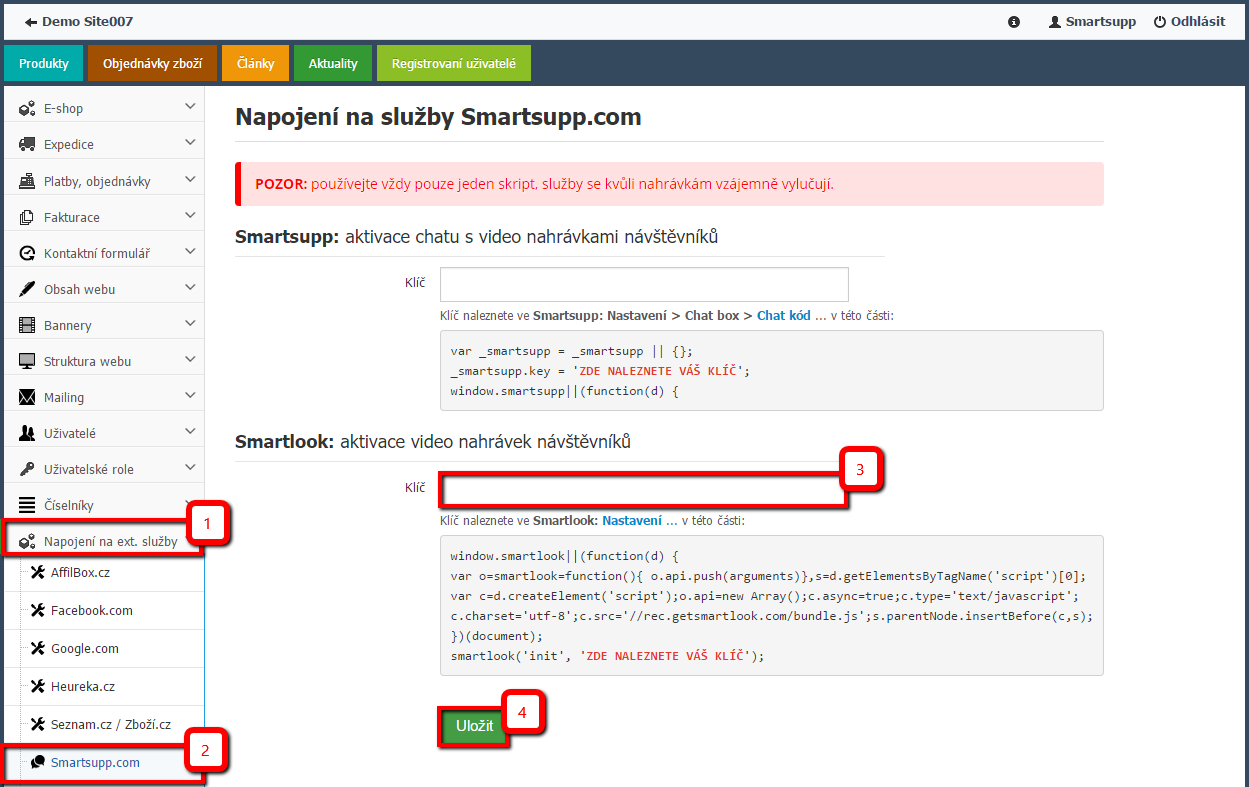Open the AffilBox.cz settings page

[80, 572]
